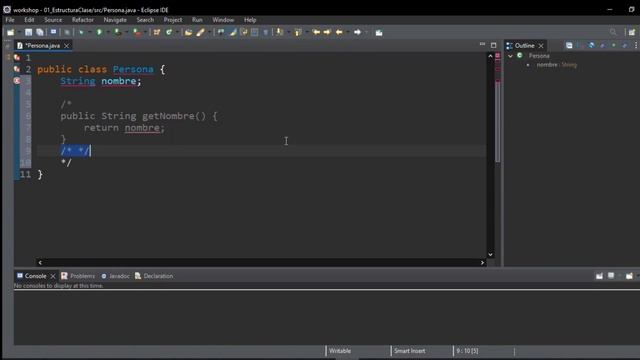Screen dimensions: 640x360
Task: Switch to the Problems tab
Action: (x=78, y=276)
